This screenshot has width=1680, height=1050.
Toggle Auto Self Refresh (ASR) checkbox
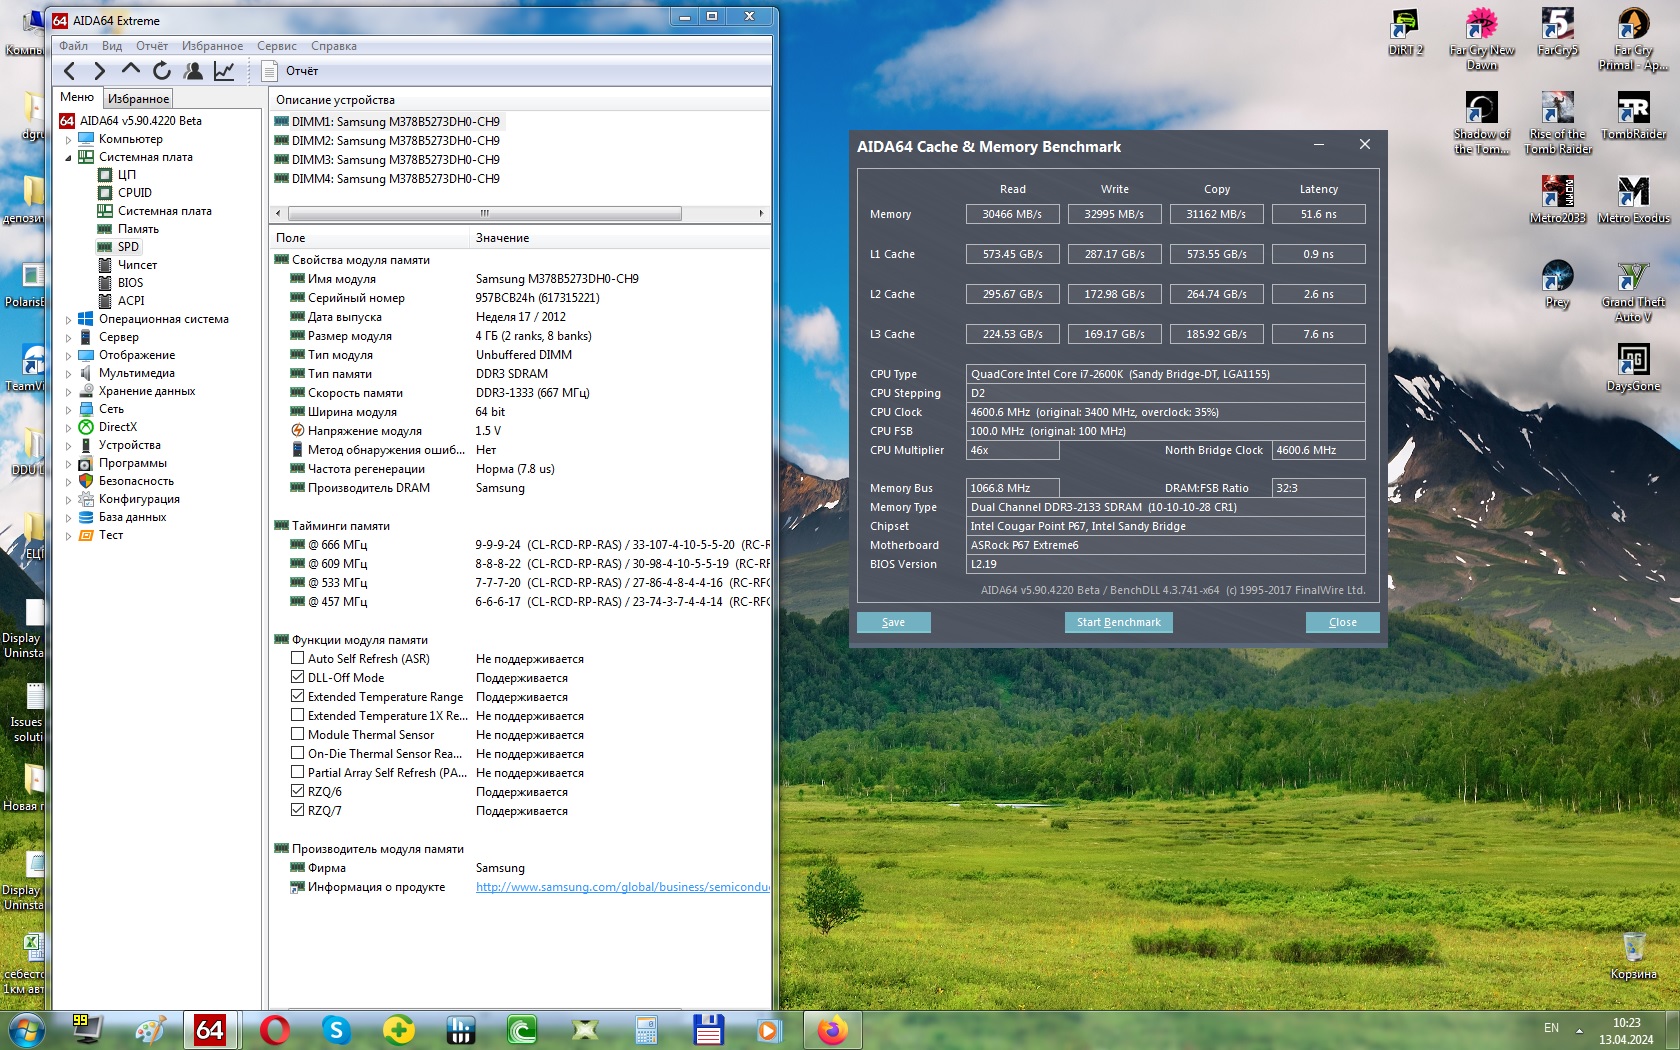[x=297, y=658]
